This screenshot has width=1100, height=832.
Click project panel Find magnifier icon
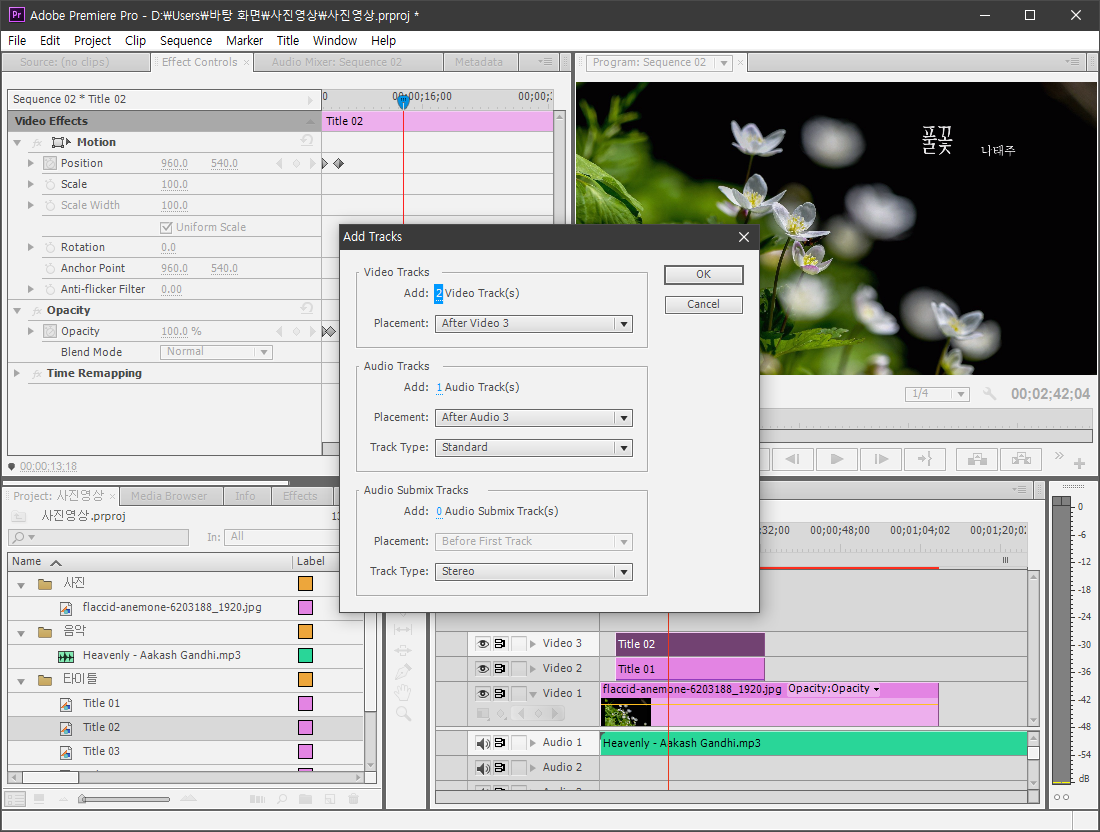tap(282, 799)
